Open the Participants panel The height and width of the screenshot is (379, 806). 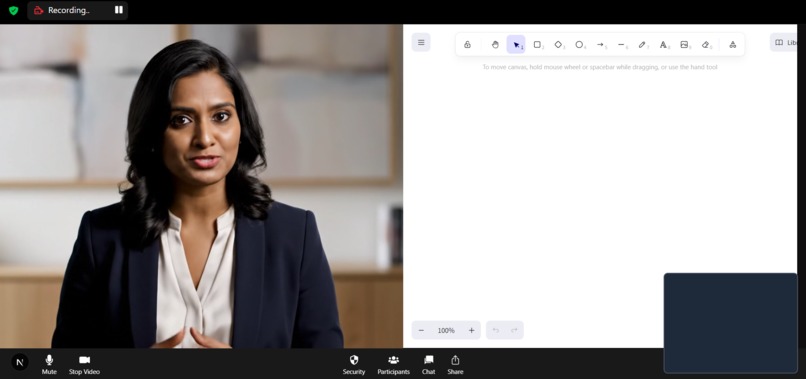pyautogui.click(x=394, y=365)
